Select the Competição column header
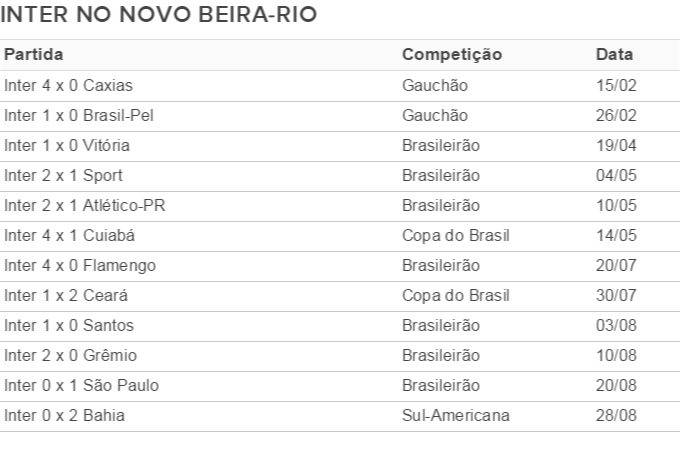 pos(452,55)
